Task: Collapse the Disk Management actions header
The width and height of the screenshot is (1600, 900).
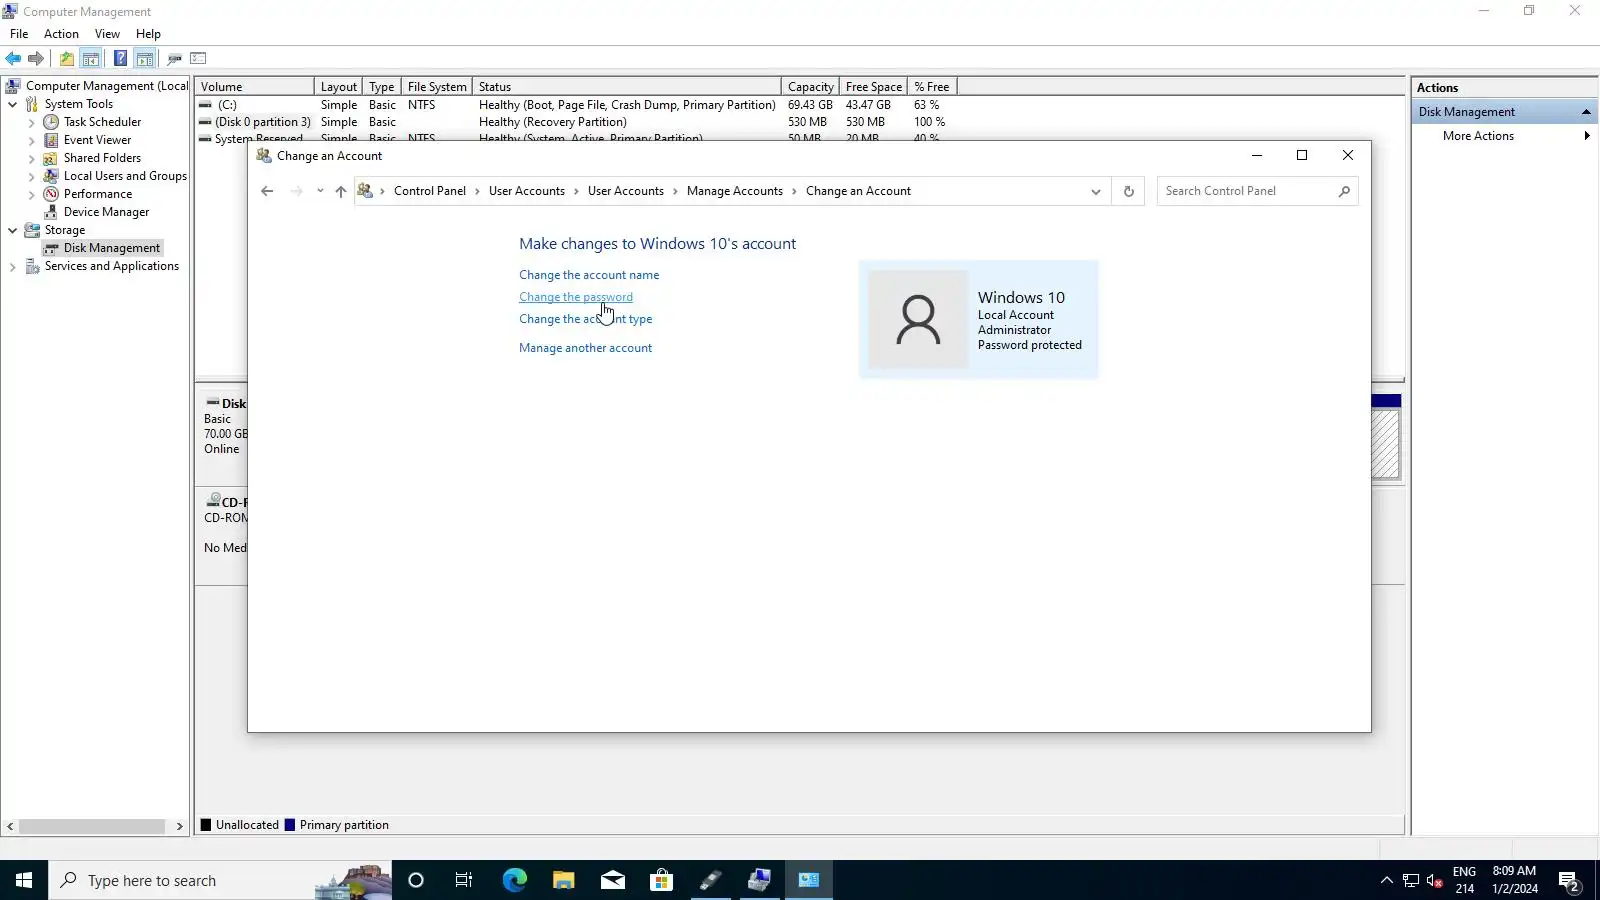Action: [1586, 112]
